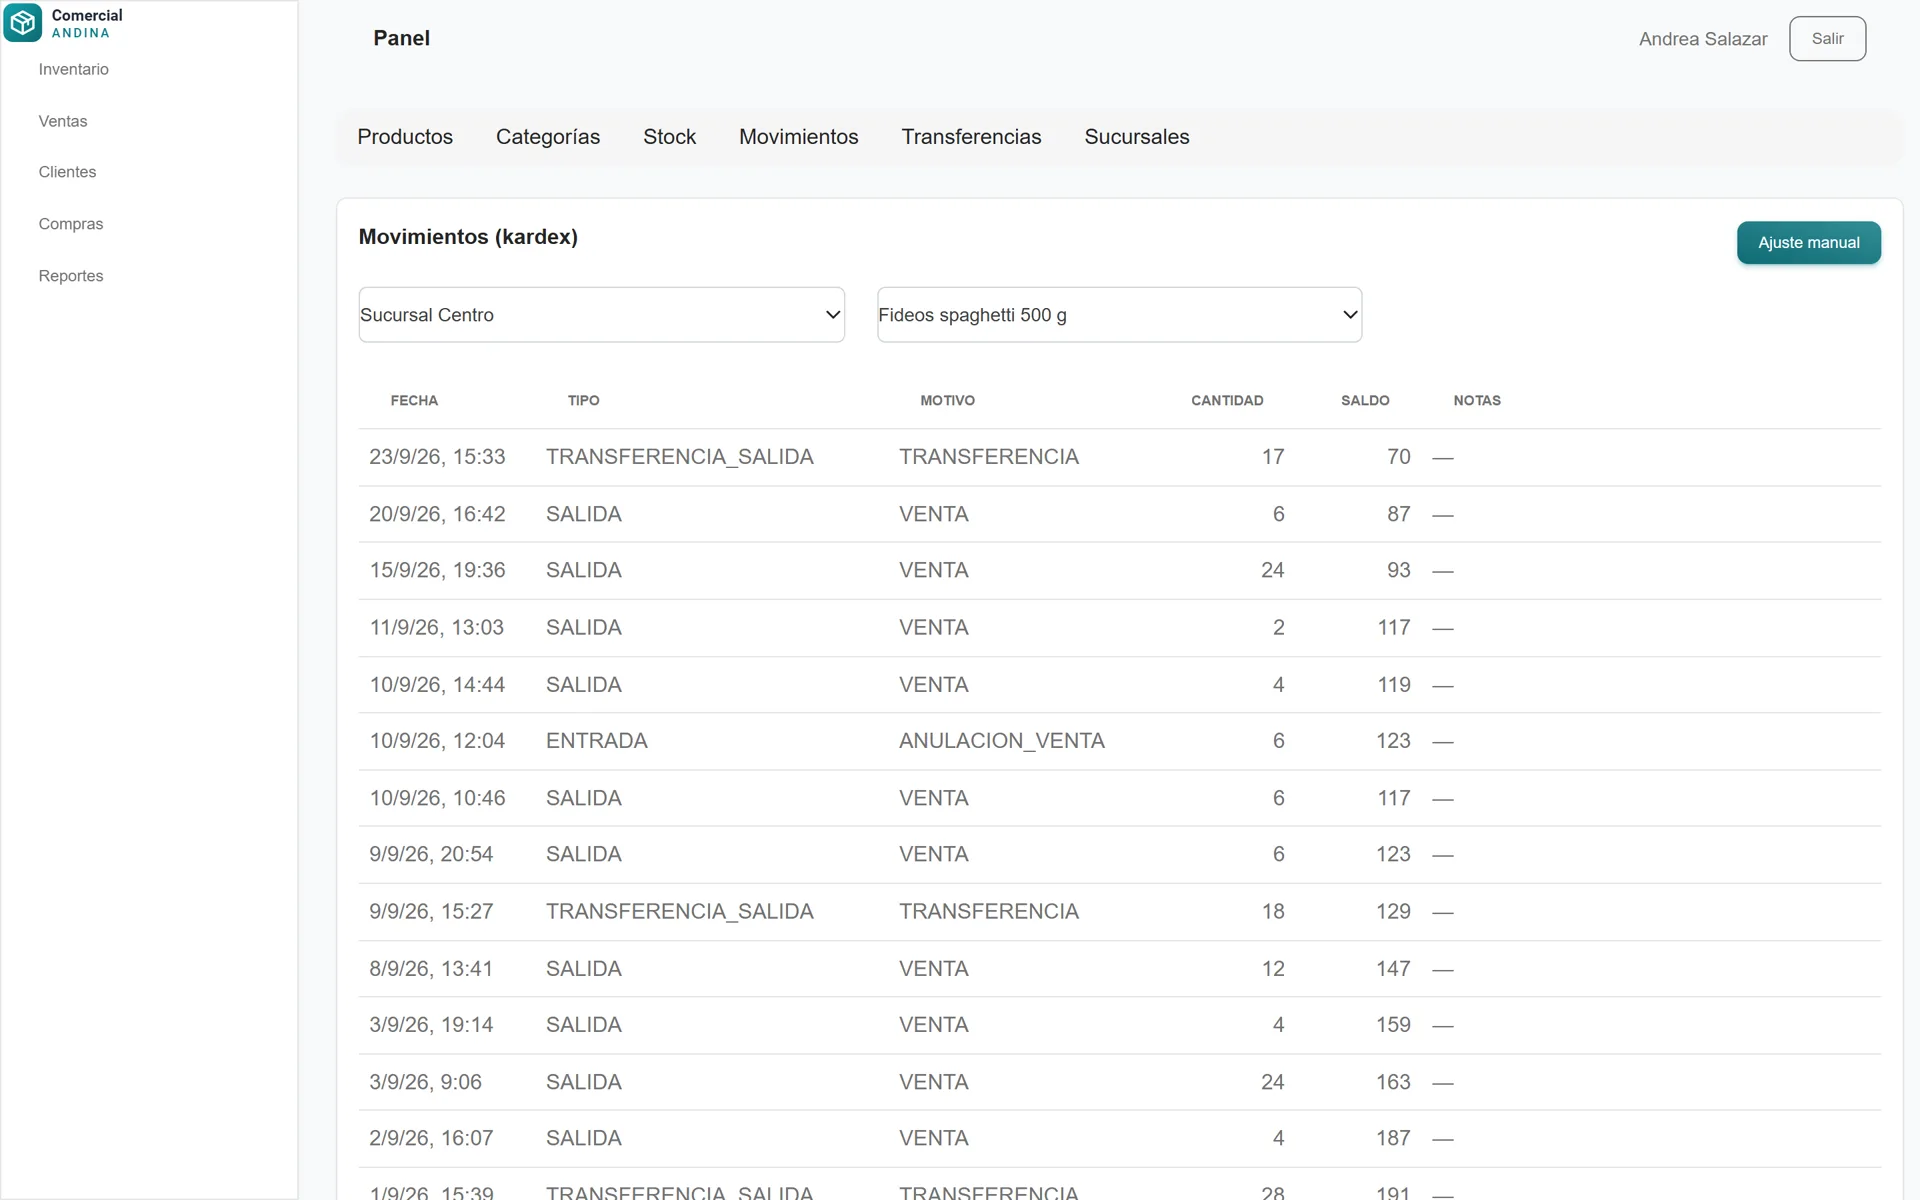Select the Movimientos tab
Viewport: 1920px width, 1200px height.
click(798, 137)
